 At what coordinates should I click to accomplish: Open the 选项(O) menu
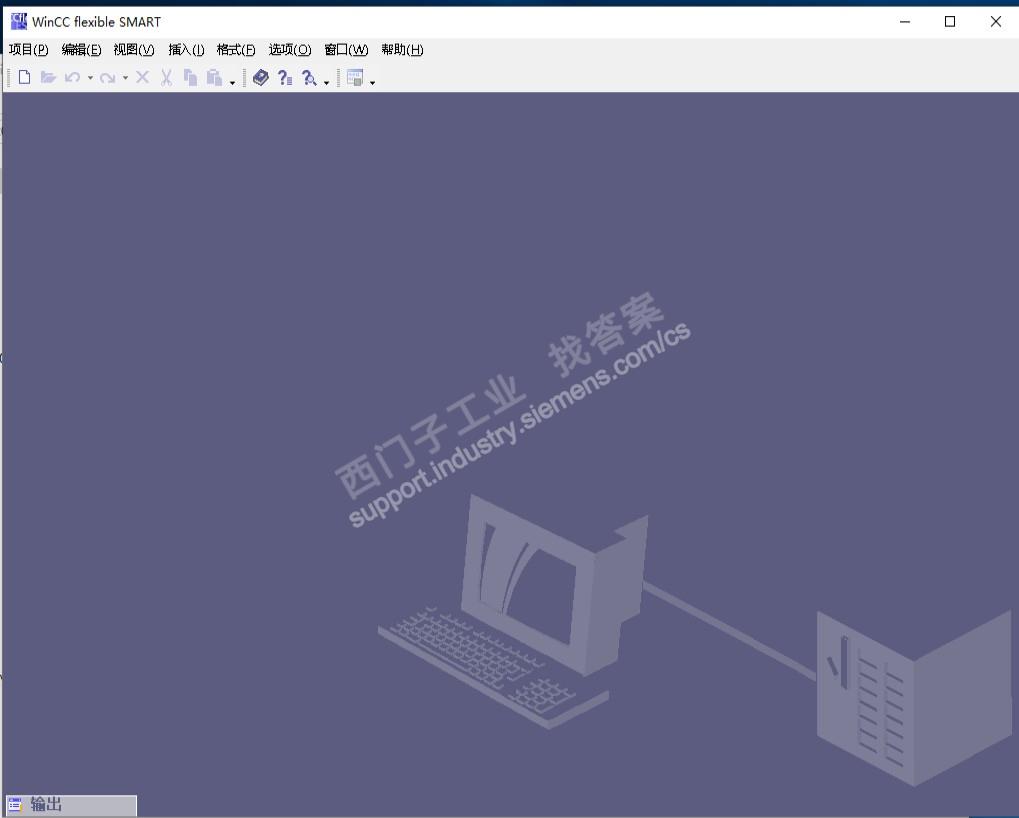[x=290, y=49]
